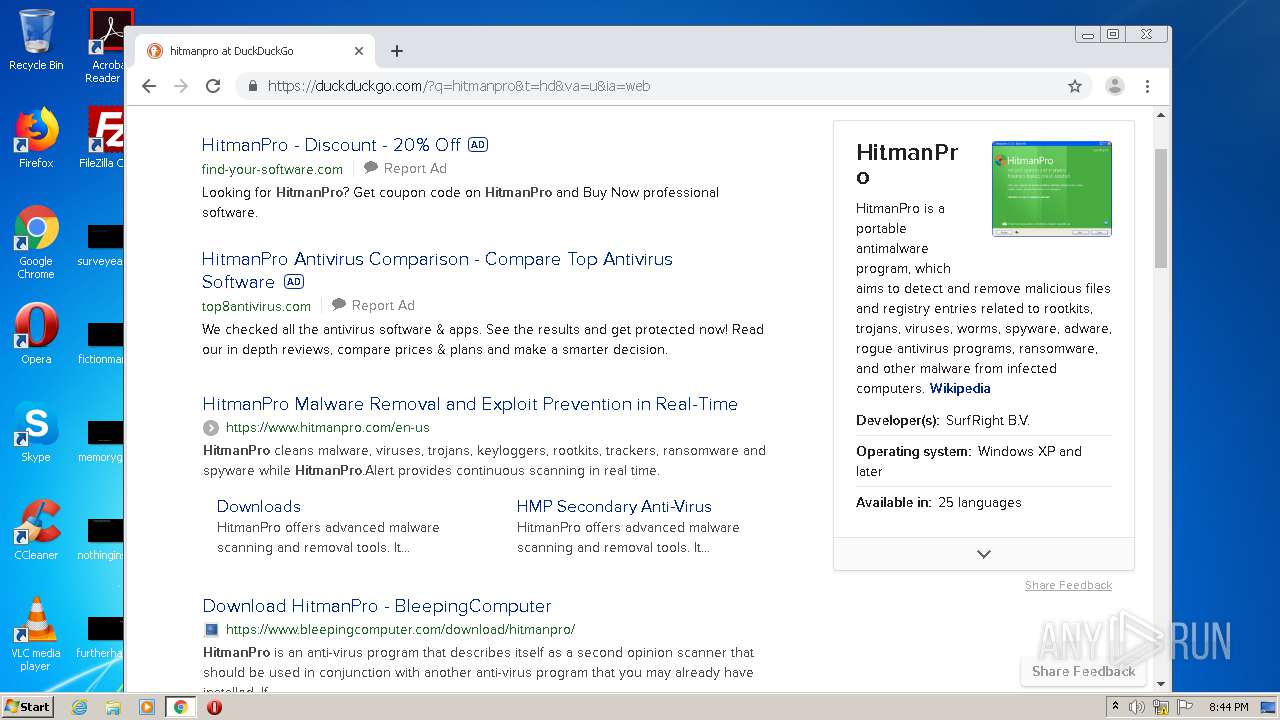The width and height of the screenshot is (1280, 720).
Task: Open Download HitmanPro - BleepingComputer result
Action: [x=377, y=606]
